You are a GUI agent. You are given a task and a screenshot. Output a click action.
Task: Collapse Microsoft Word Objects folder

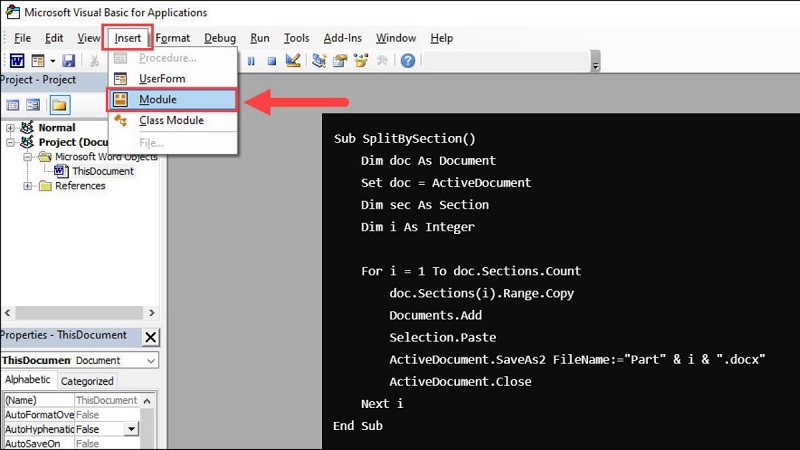[29, 157]
